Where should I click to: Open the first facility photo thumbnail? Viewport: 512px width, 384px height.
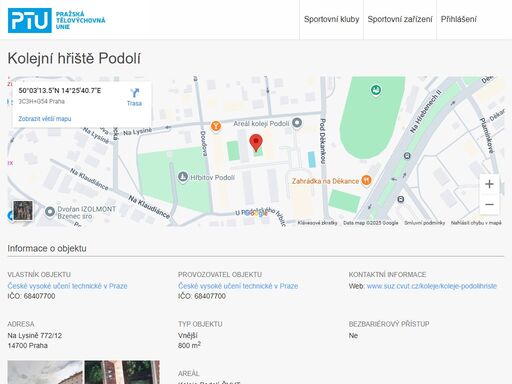(45, 372)
